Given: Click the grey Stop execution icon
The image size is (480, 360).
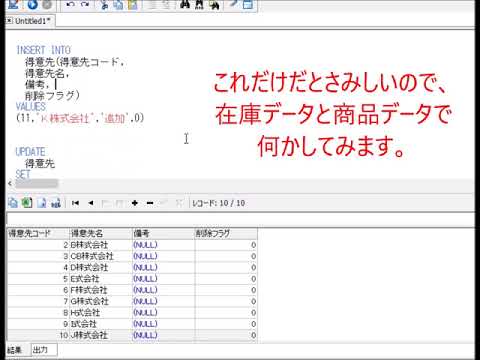Looking at the screenshot, I should click(47, 4).
